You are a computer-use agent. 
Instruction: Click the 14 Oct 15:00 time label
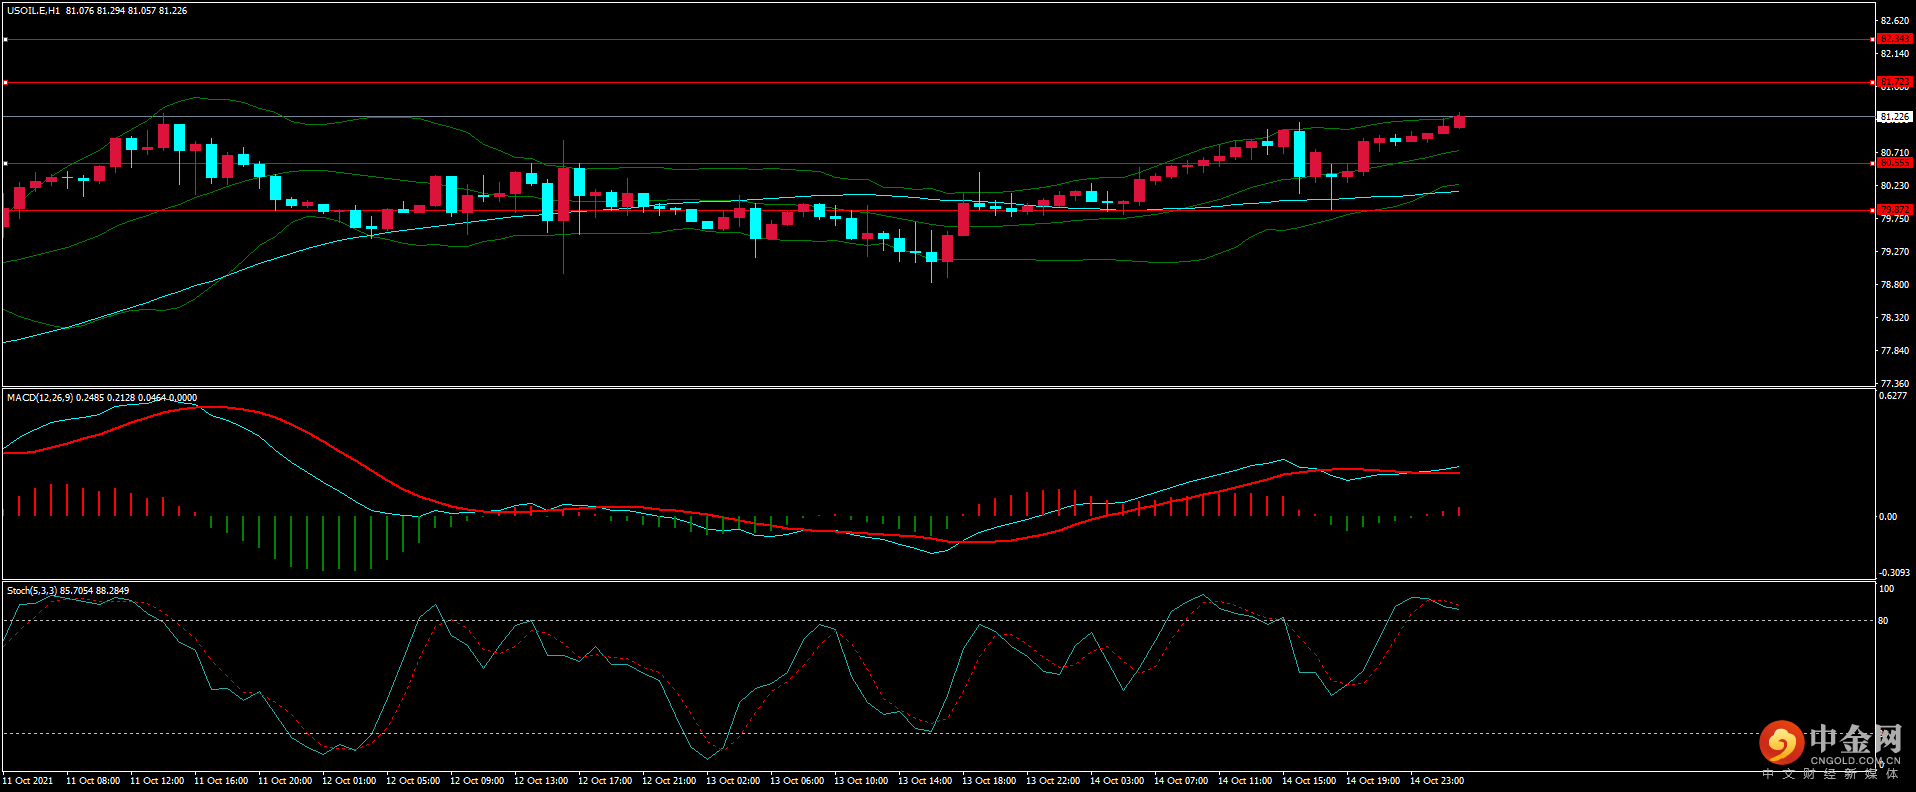[x=1309, y=781]
